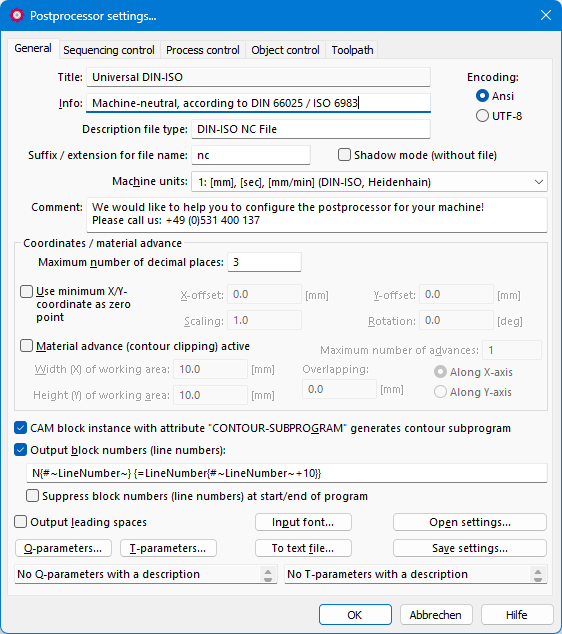Uncheck Output block numbers checkbox
The image size is (562, 634).
[21, 450]
